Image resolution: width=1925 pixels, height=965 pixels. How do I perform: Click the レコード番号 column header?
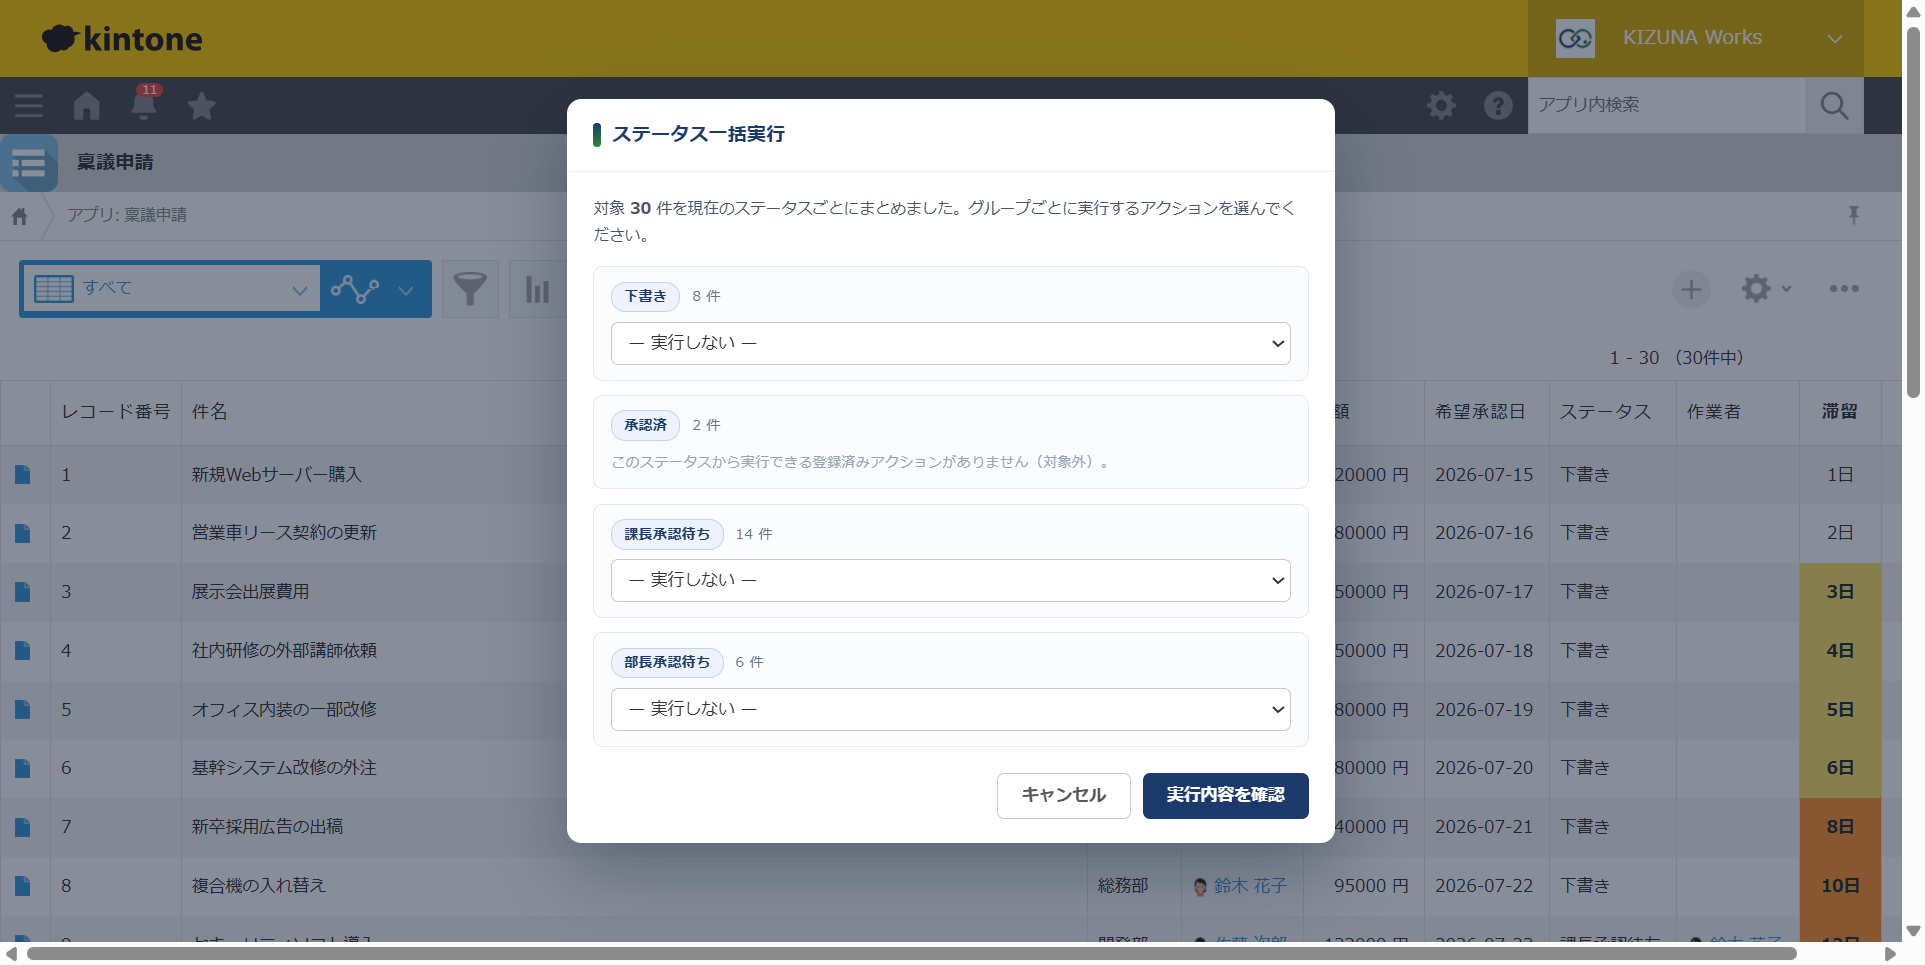coord(116,412)
